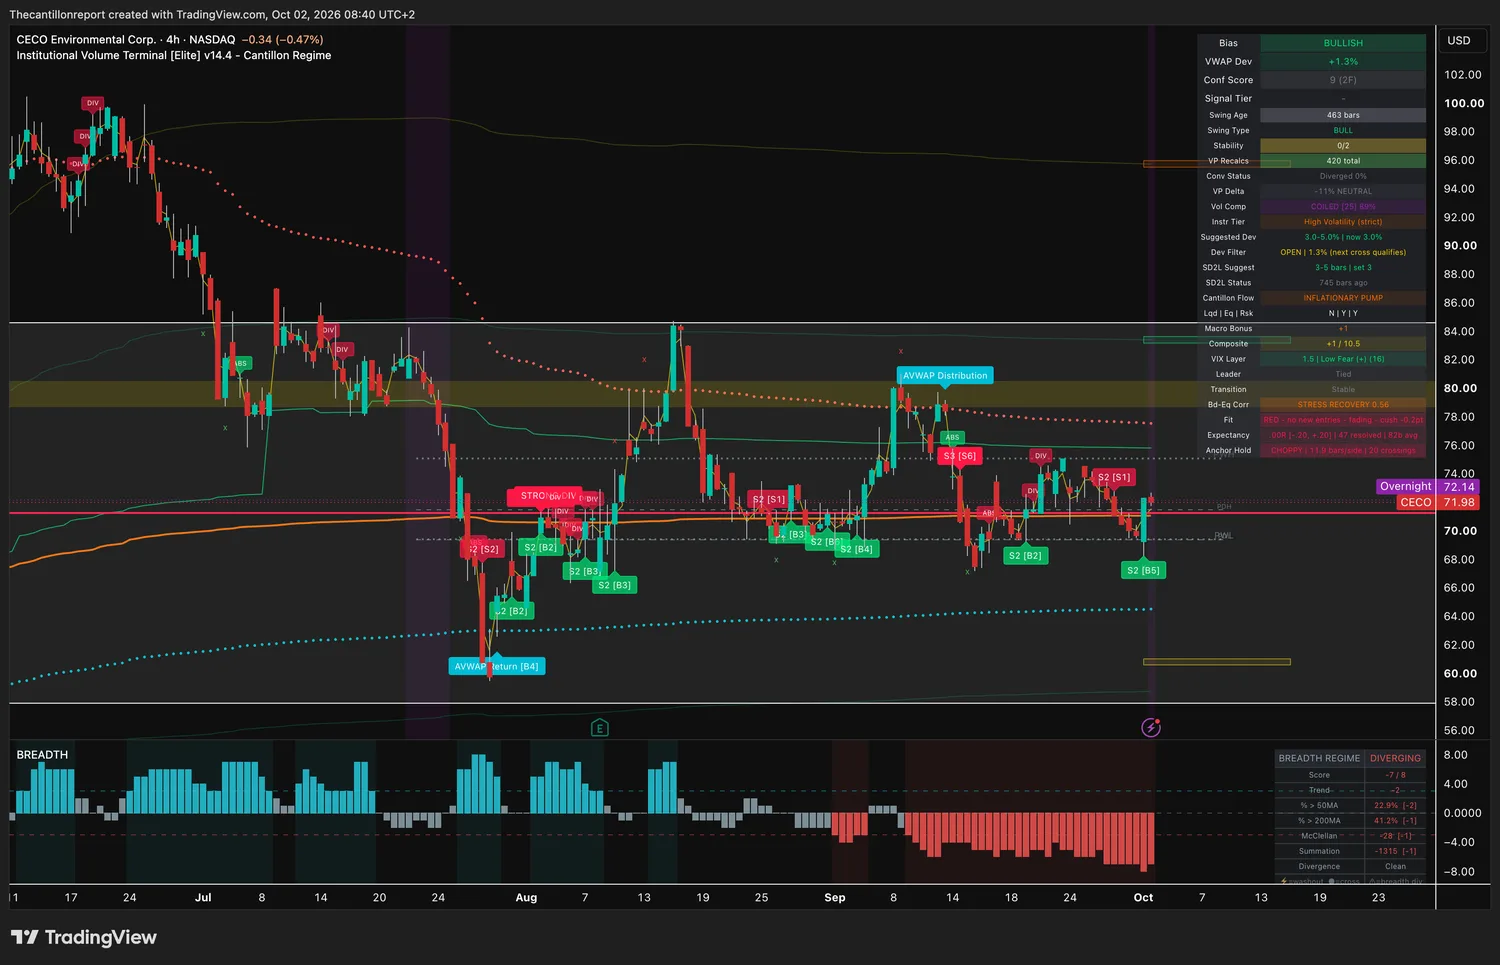Image resolution: width=1500 pixels, height=965 pixels.
Task: Click the SD2L Suggest 3-5 bars value
Action: click(x=1343, y=268)
